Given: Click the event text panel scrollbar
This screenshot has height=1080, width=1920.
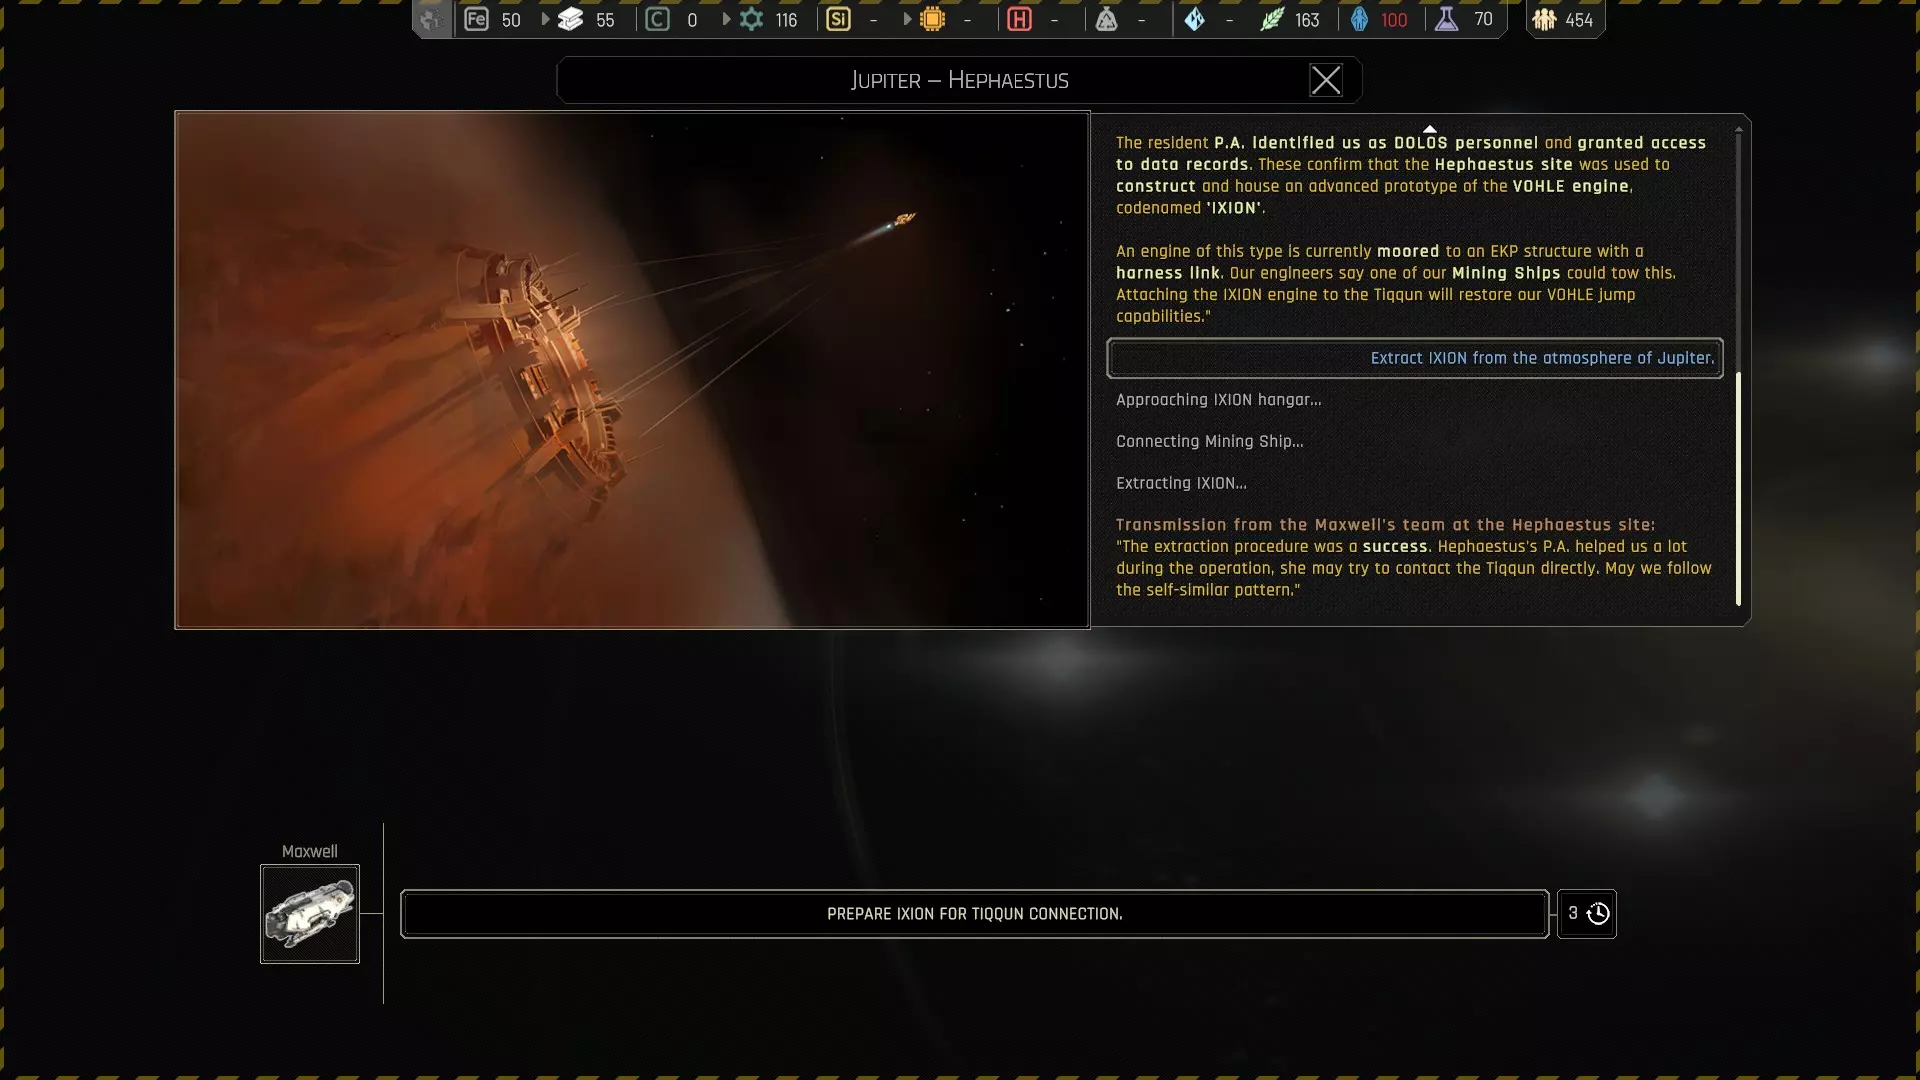Looking at the screenshot, I should tap(1738, 488).
